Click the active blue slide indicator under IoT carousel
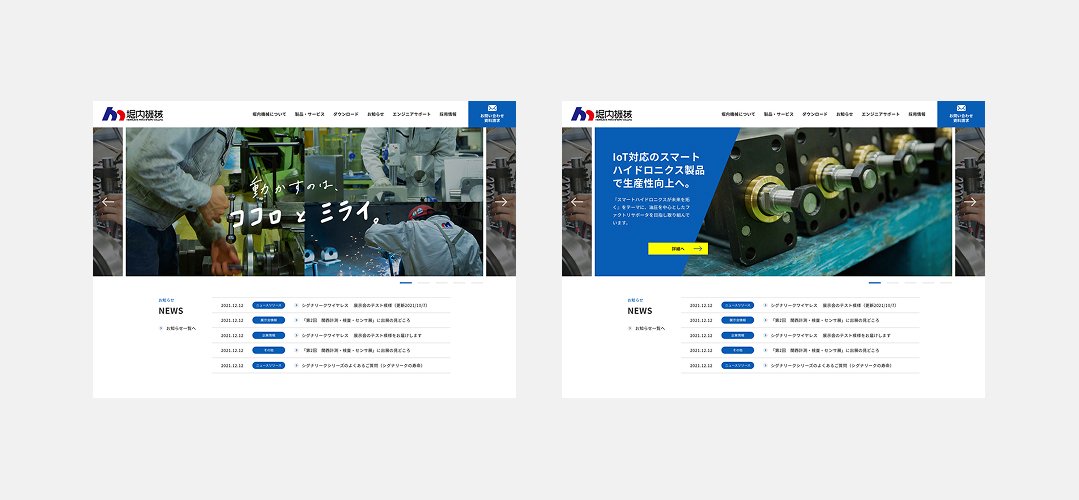This screenshot has height=500, width=1079. pos(875,283)
